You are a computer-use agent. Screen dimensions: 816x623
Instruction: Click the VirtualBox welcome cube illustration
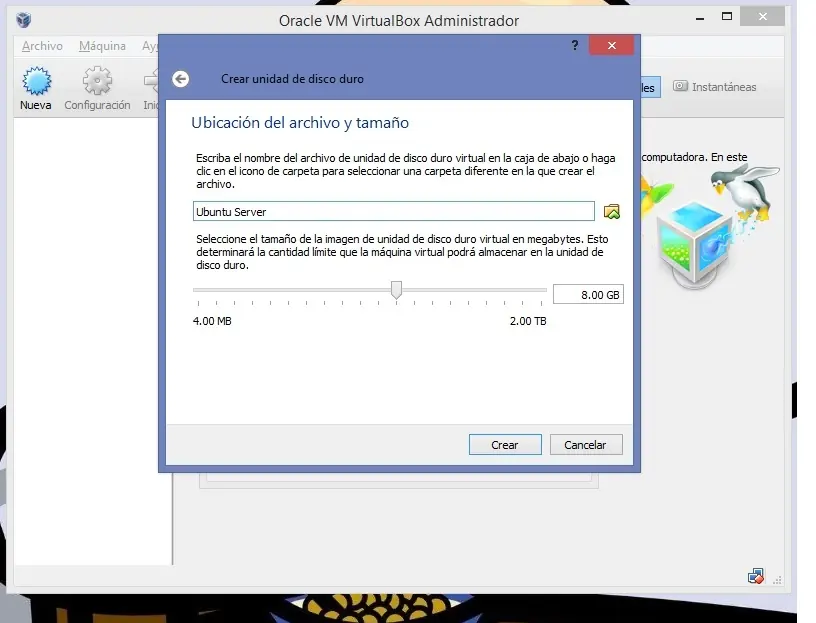696,245
